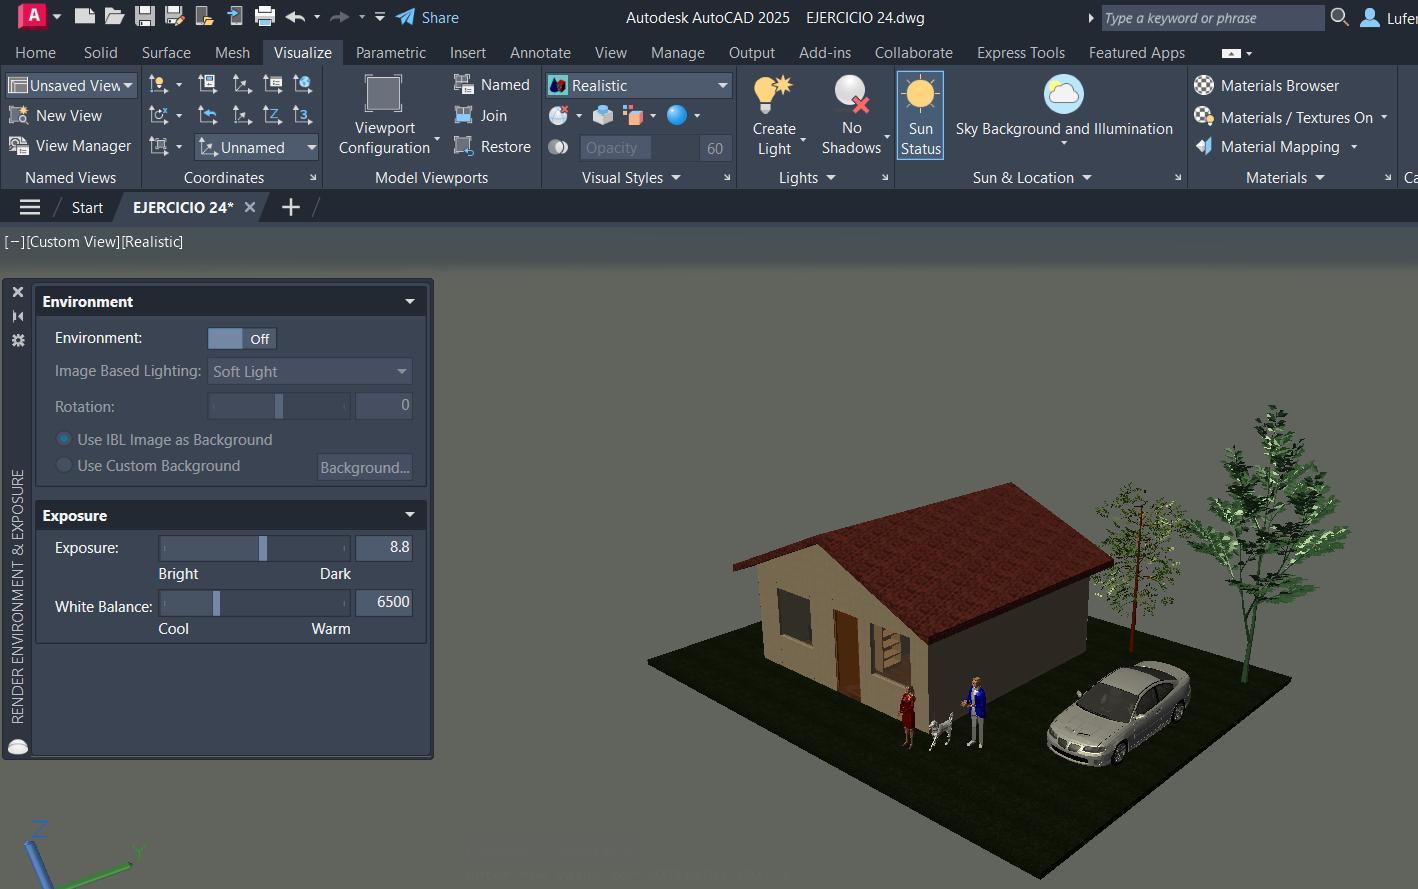Click the Share button
This screenshot has height=889, width=1418.
(x=427, y=17)
